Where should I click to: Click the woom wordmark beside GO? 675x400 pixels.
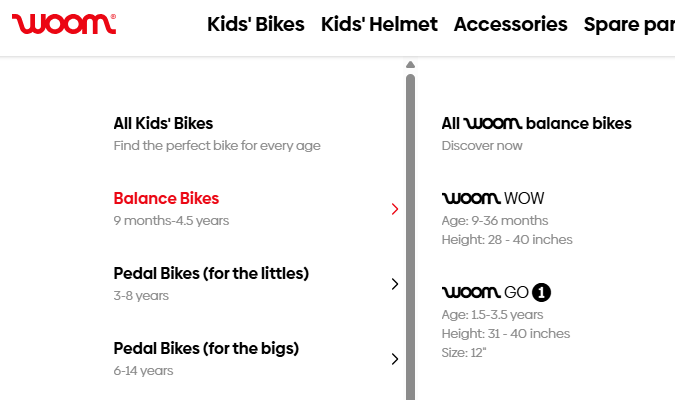(x=471, y=293)
